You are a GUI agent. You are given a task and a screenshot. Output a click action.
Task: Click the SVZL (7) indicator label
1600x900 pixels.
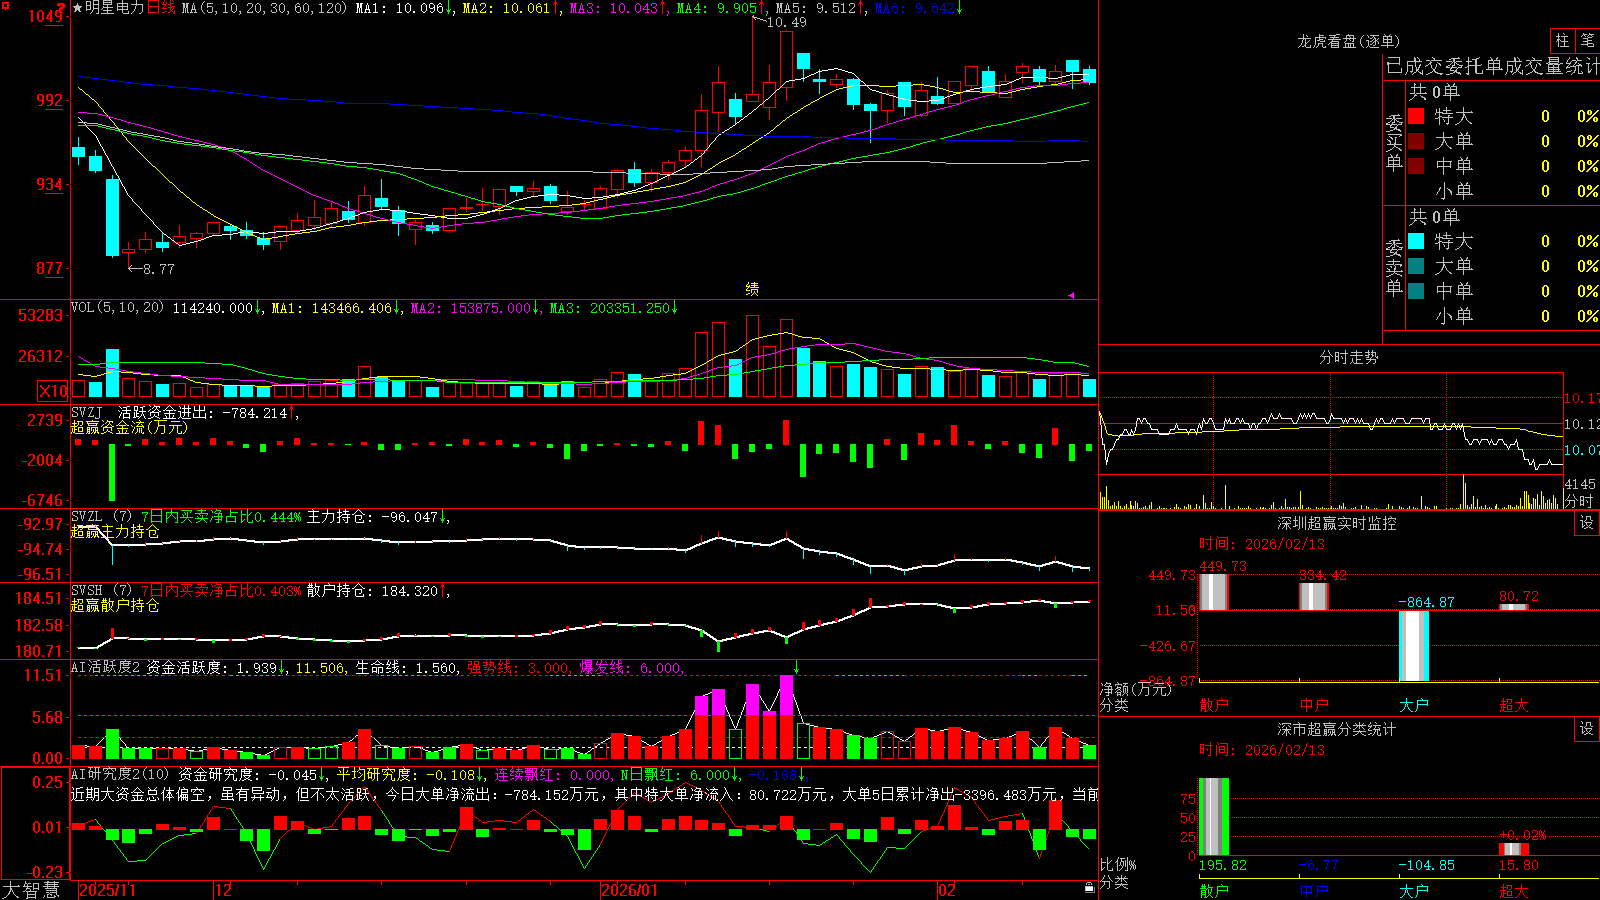pyautogui.click(x=101, y=517)
